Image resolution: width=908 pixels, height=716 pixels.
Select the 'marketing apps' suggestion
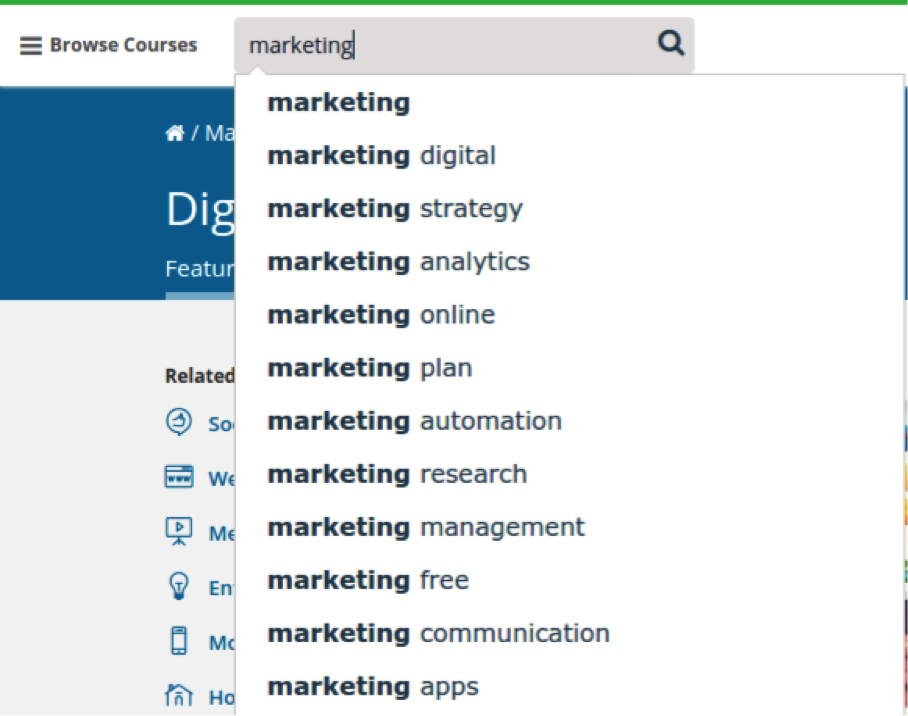(x=373, y=685)
